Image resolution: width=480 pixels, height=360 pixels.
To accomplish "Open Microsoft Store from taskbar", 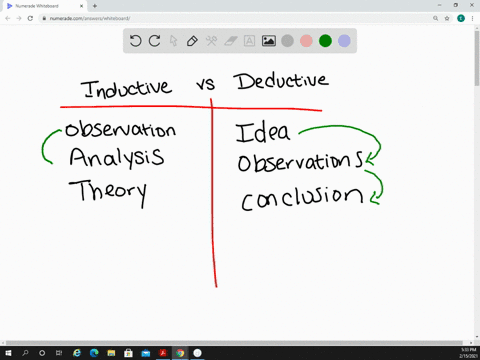I will [x=128, y=353].
